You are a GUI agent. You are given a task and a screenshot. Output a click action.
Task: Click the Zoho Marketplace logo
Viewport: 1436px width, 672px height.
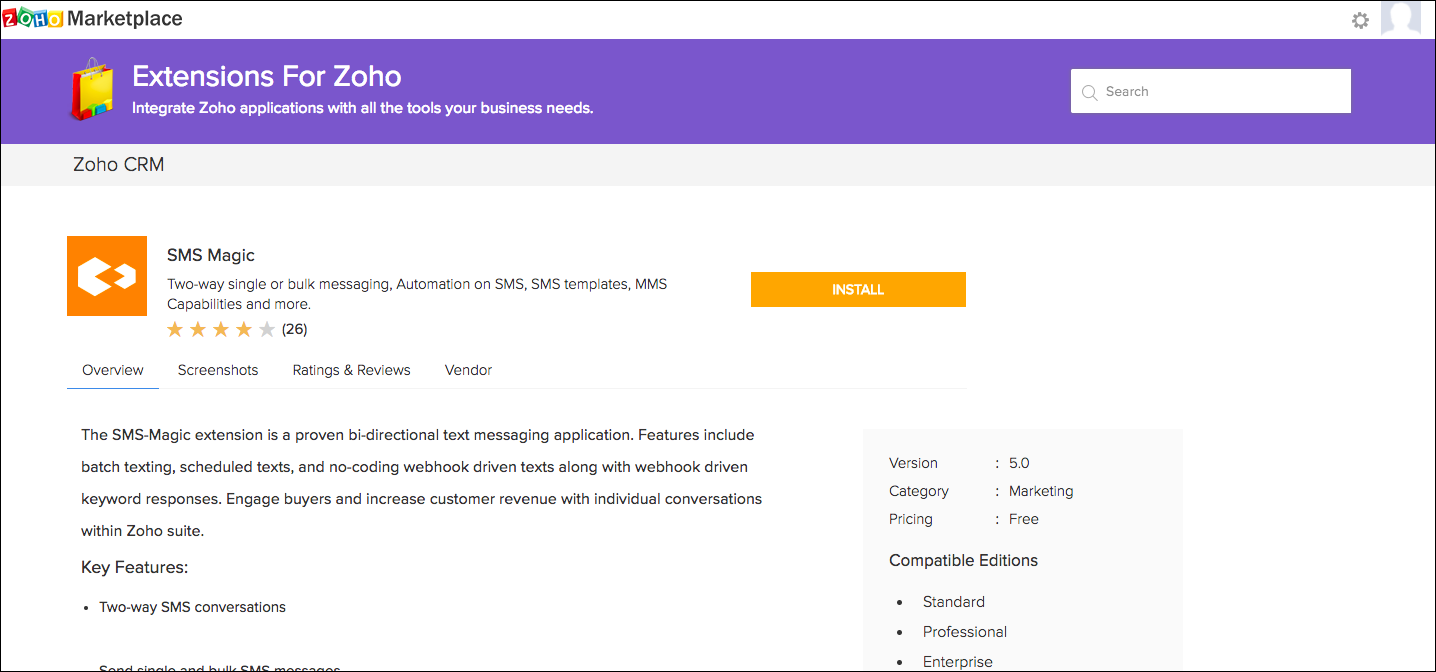93,19
